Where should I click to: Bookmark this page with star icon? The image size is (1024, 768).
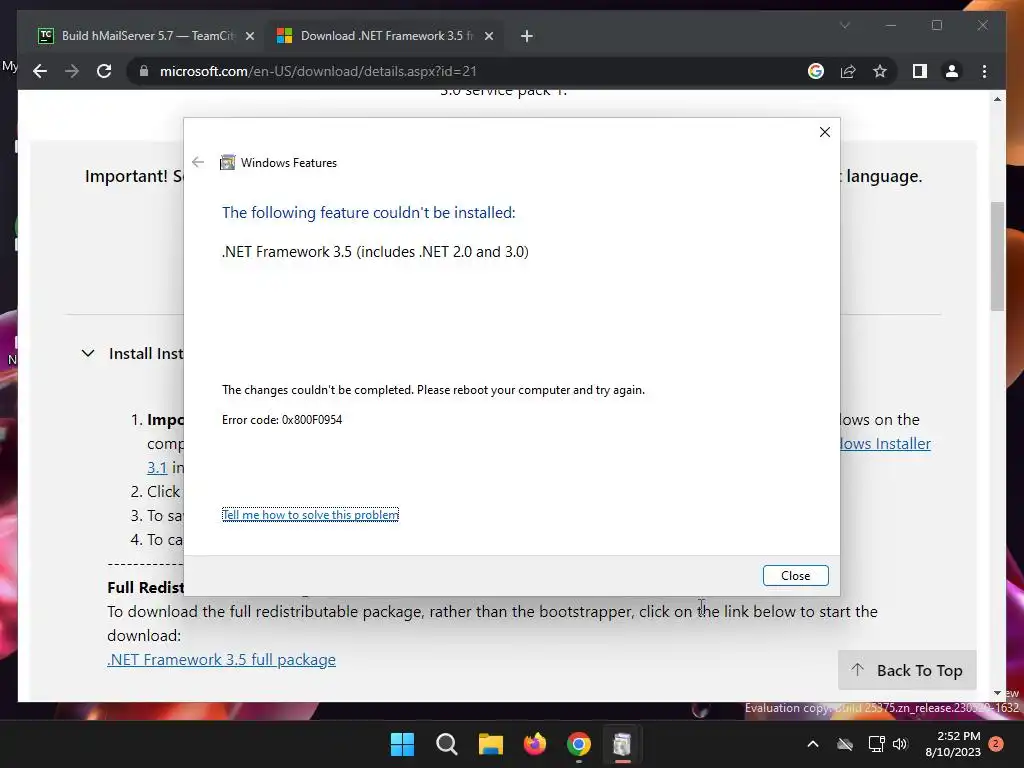[x=880, y=71]
